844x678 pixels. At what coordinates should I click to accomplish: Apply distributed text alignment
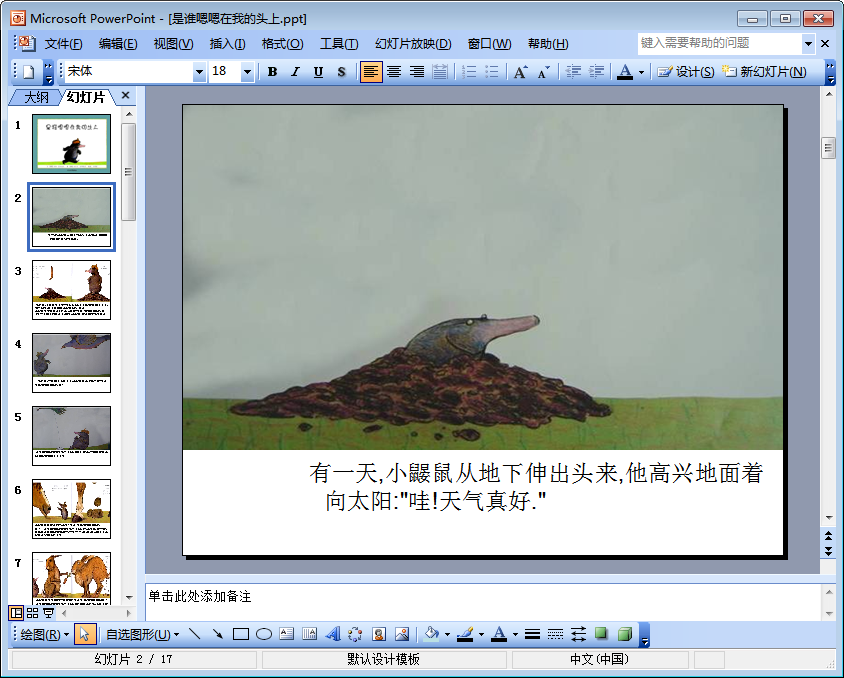(440, 72)
